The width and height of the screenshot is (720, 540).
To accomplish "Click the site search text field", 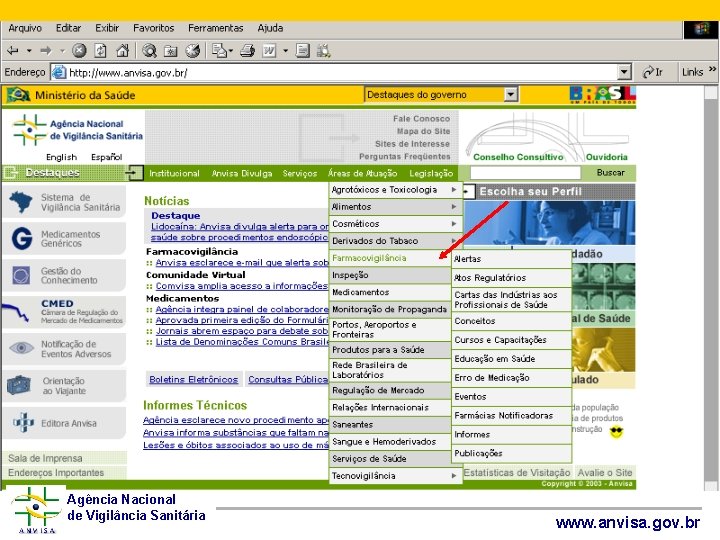I will click(x=525, y=173).
